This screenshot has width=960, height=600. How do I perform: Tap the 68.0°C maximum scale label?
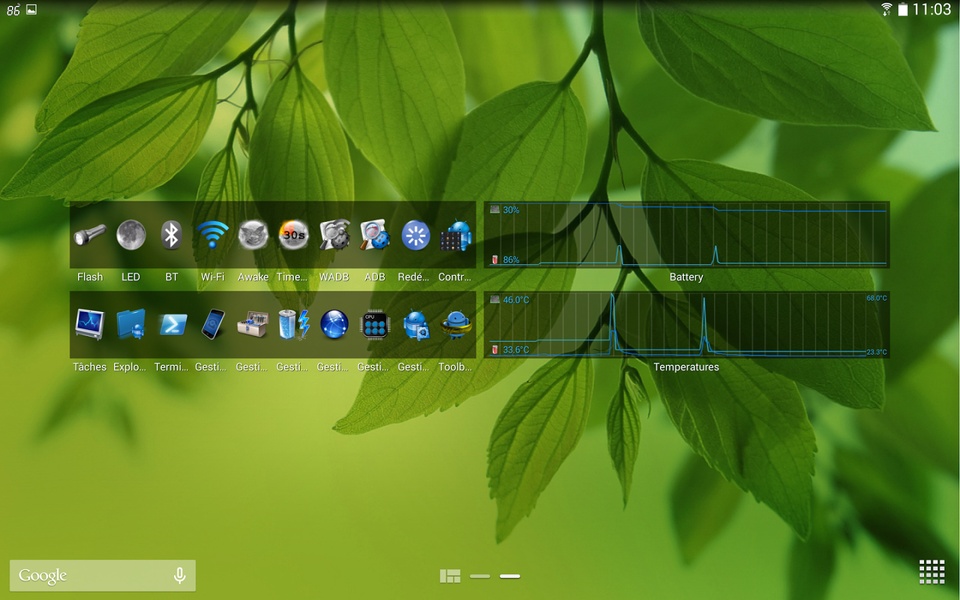point(876,298)
